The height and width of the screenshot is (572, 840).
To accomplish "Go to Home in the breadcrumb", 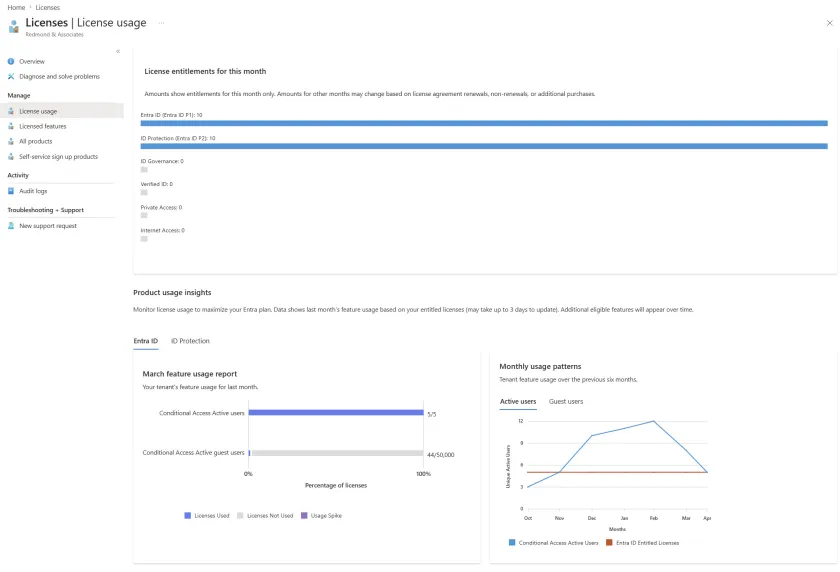I will pos(16,7).
